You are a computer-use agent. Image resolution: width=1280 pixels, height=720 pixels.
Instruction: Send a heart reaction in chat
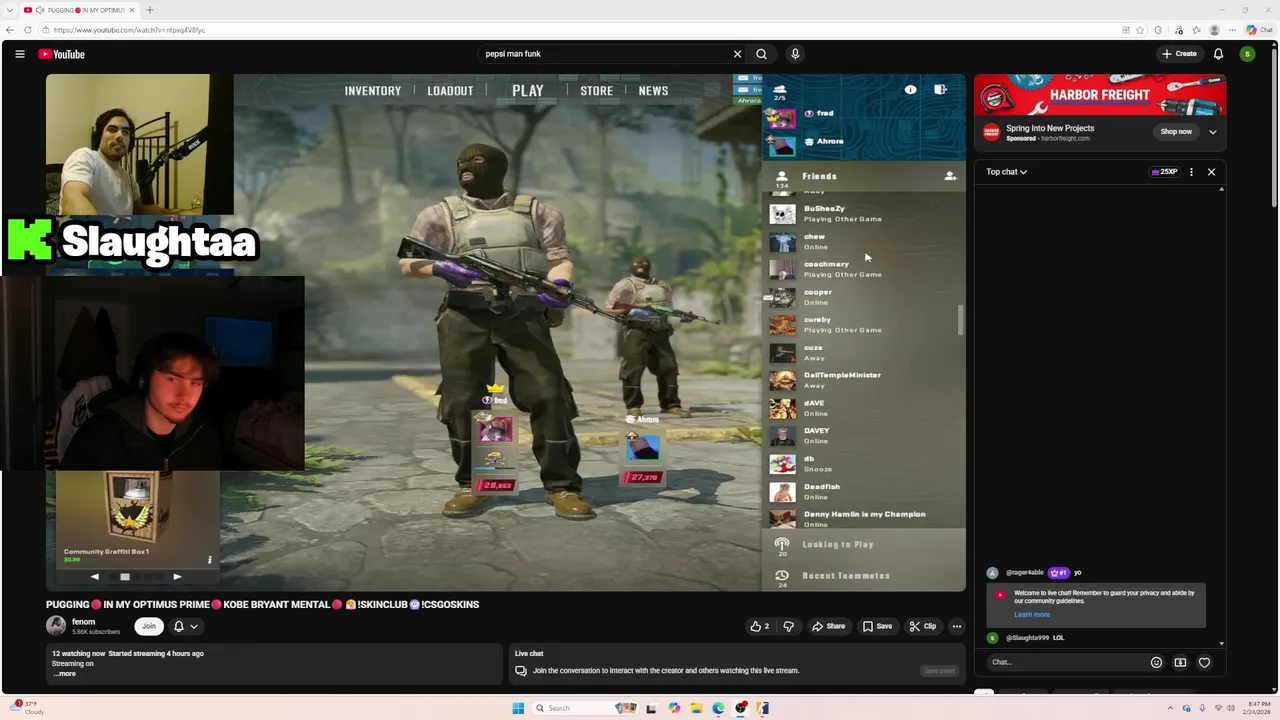(x=1204, y=662)
